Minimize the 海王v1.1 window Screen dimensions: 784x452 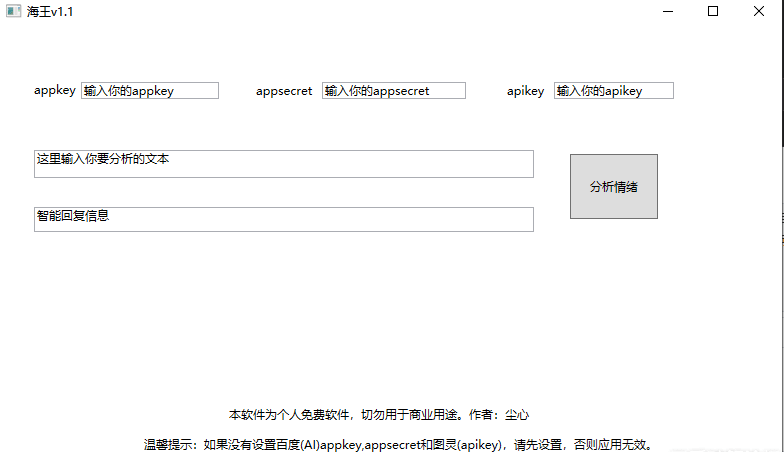click(x=667, y=12)
